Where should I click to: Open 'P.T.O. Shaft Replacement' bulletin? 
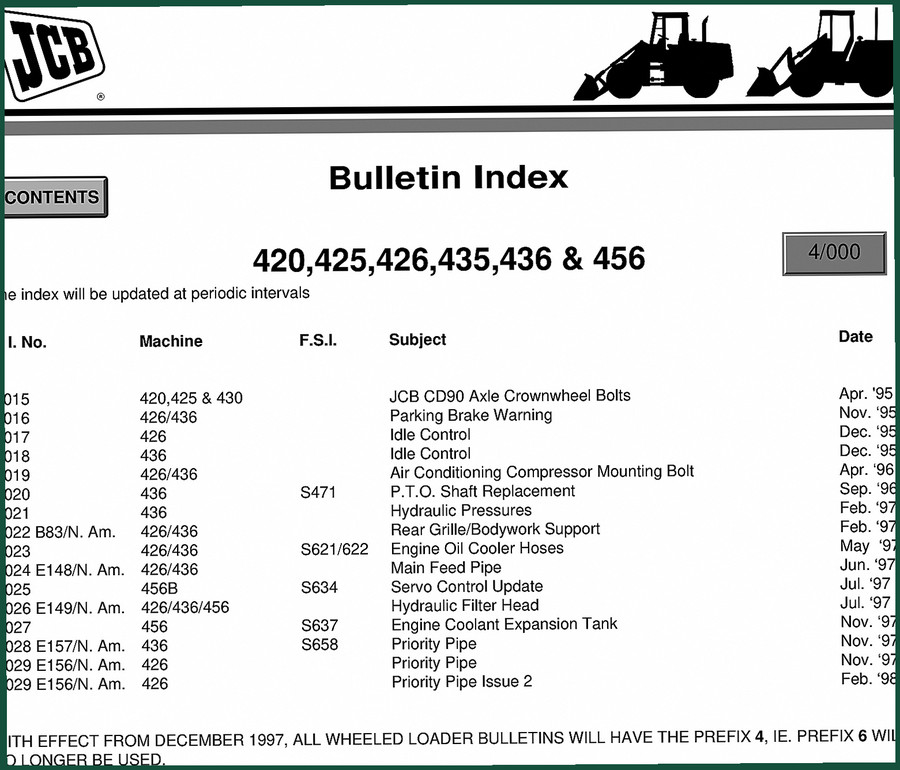[482, 491]
